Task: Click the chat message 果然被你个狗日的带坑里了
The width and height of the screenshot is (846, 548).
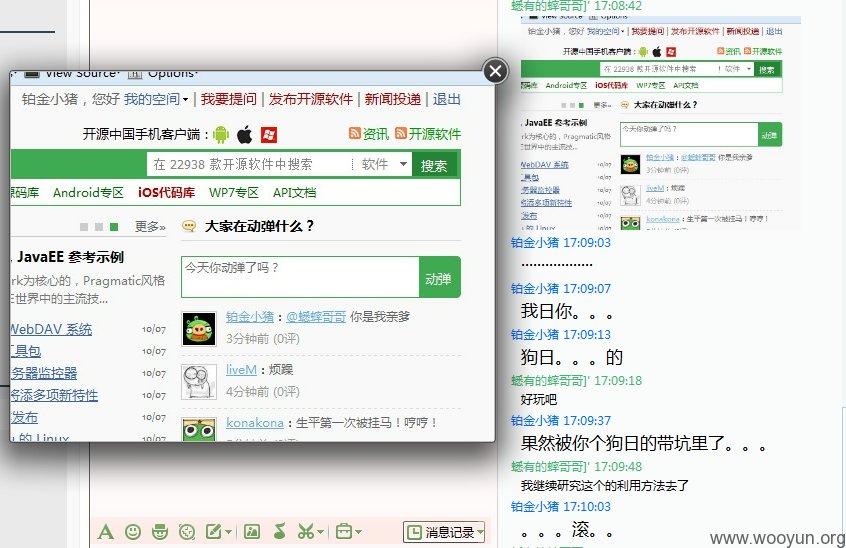Action: coord(643,443)
